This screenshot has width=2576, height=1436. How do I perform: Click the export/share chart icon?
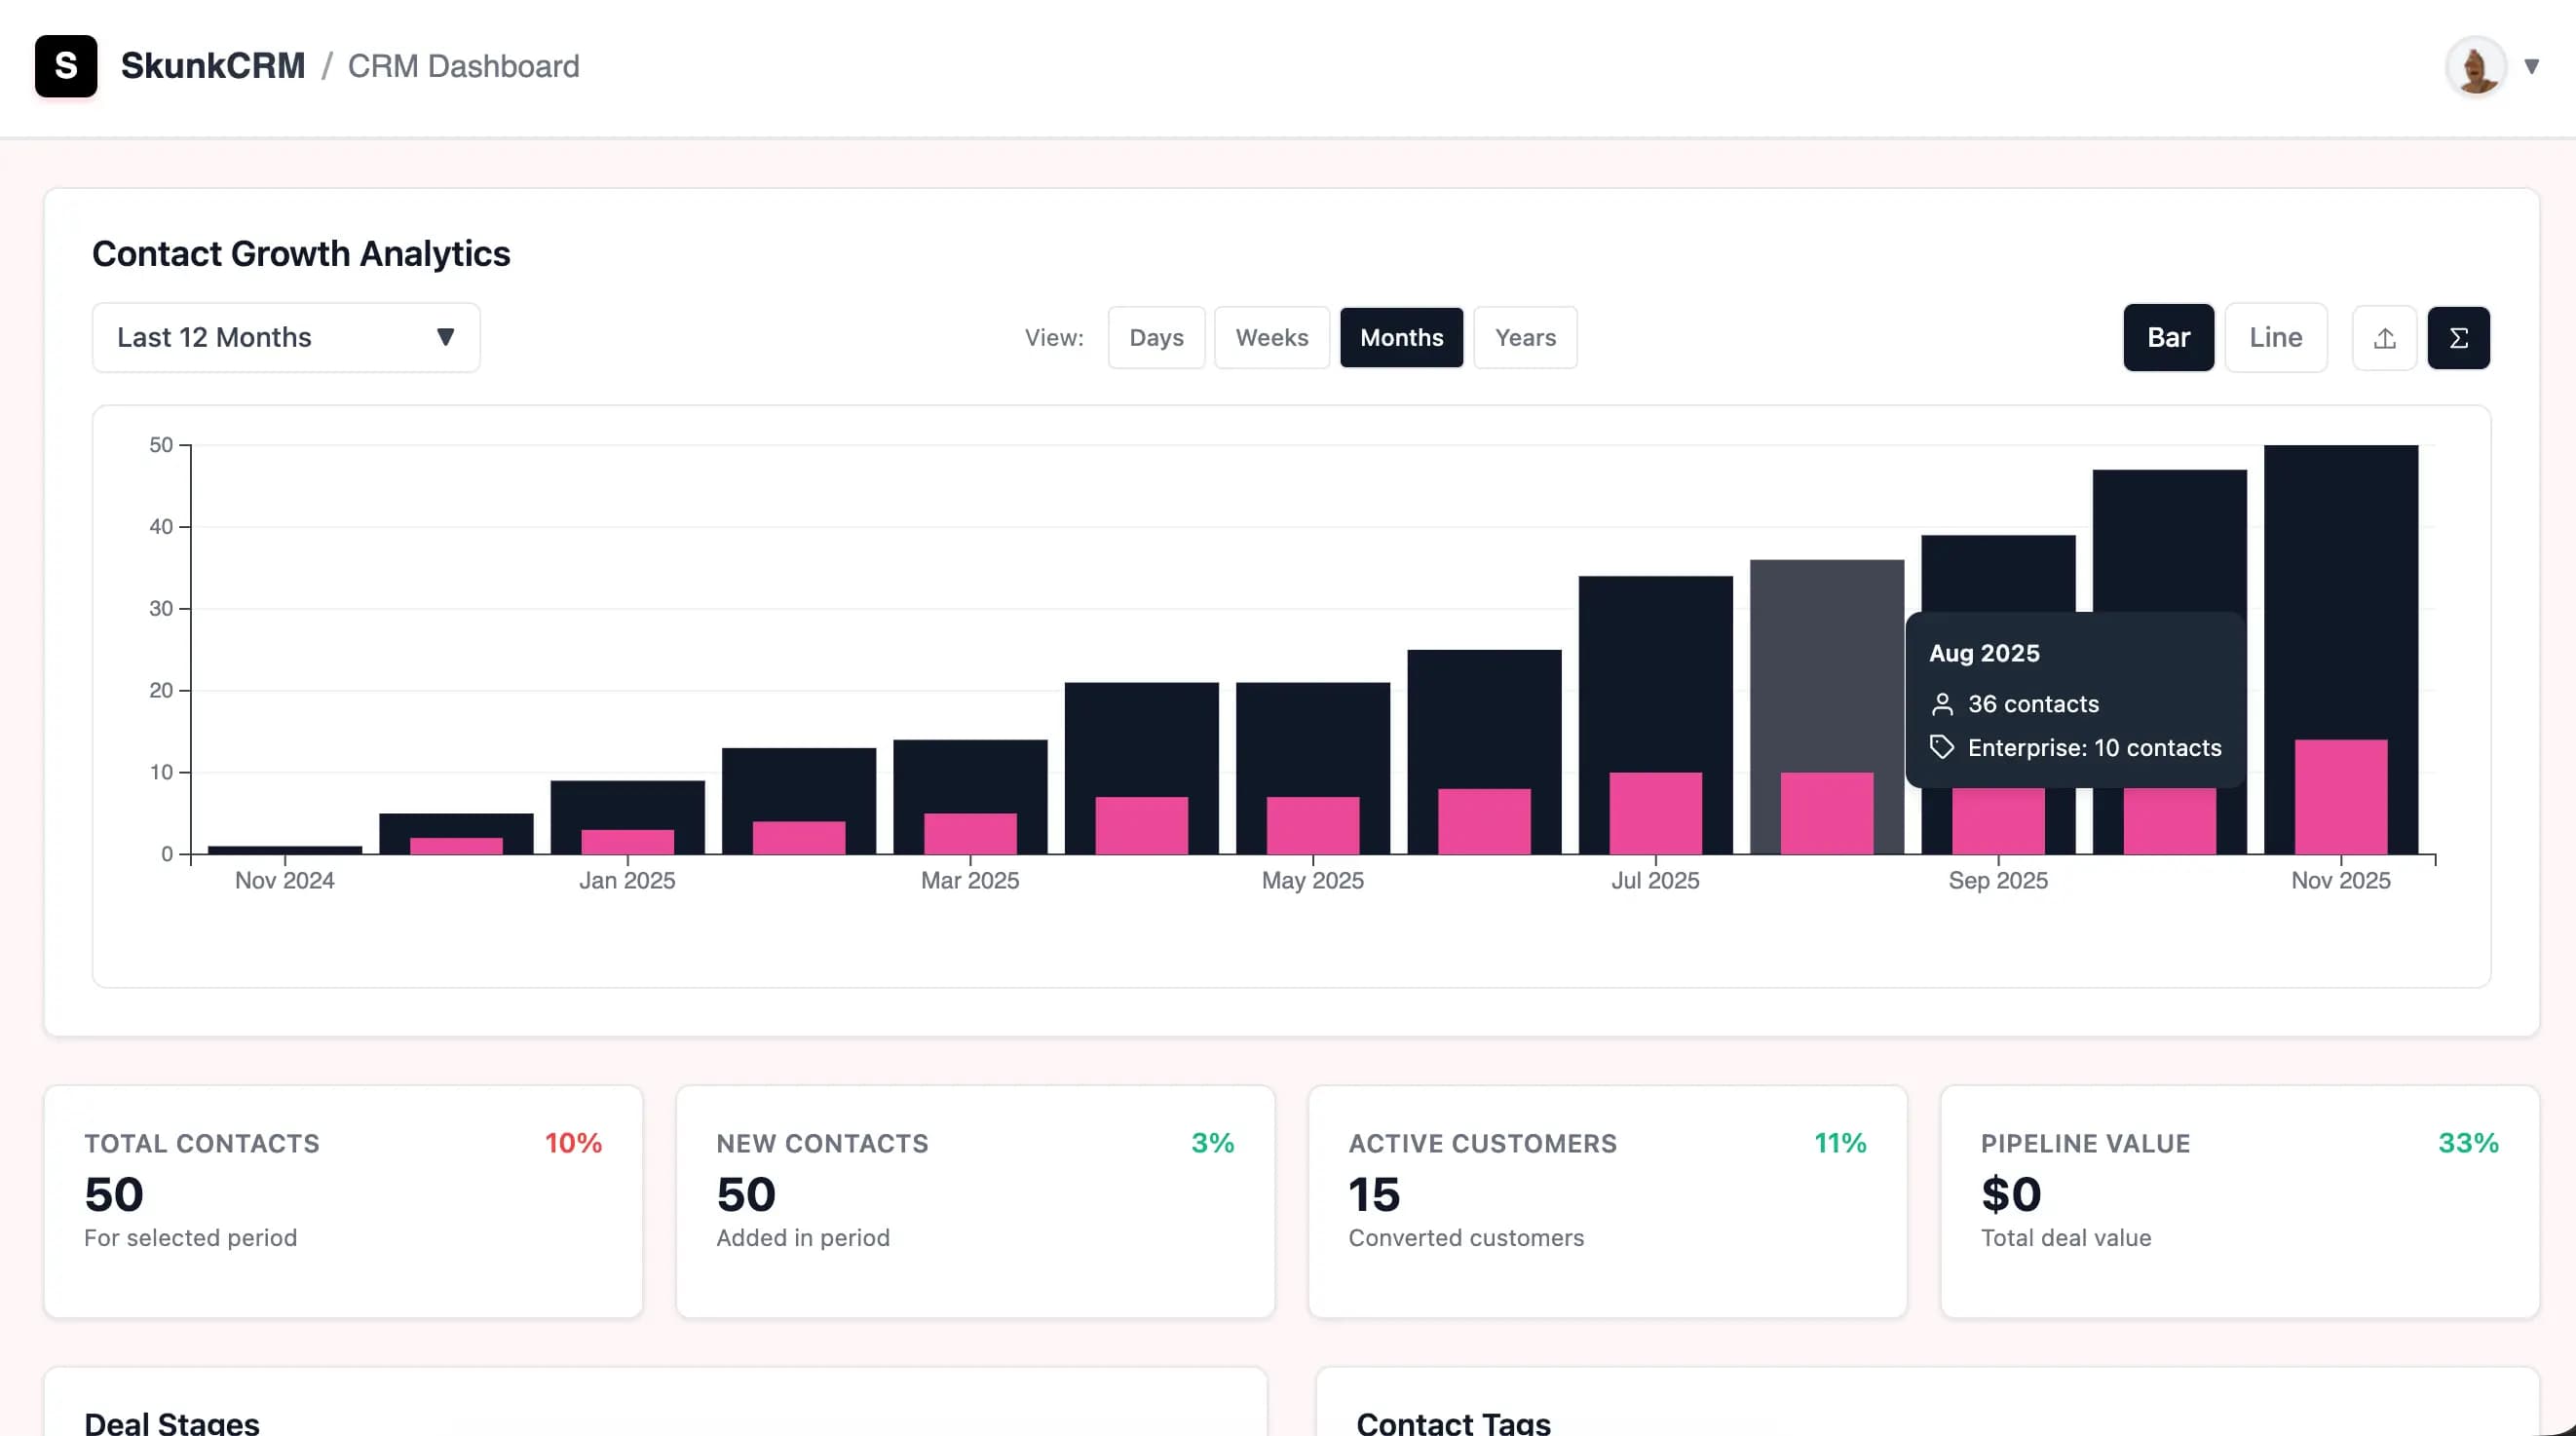[x=2384, y=337]
